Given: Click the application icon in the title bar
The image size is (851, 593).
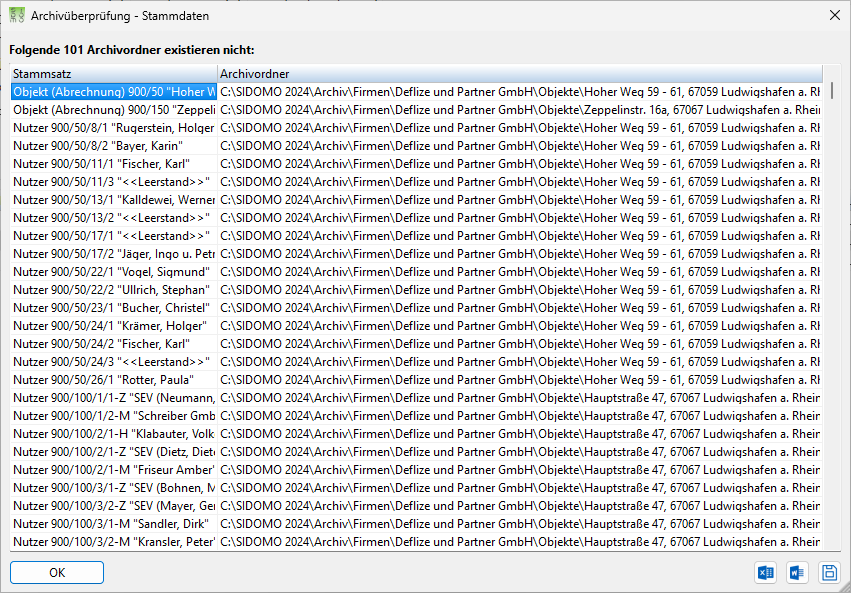Looking at the screenshot, I should coord(17,15).
